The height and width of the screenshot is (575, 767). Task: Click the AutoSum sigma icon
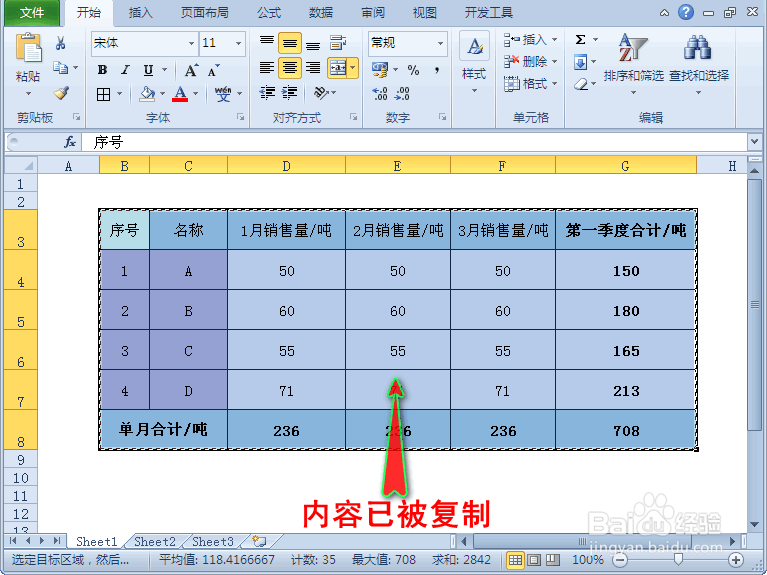tap(581, 40)
